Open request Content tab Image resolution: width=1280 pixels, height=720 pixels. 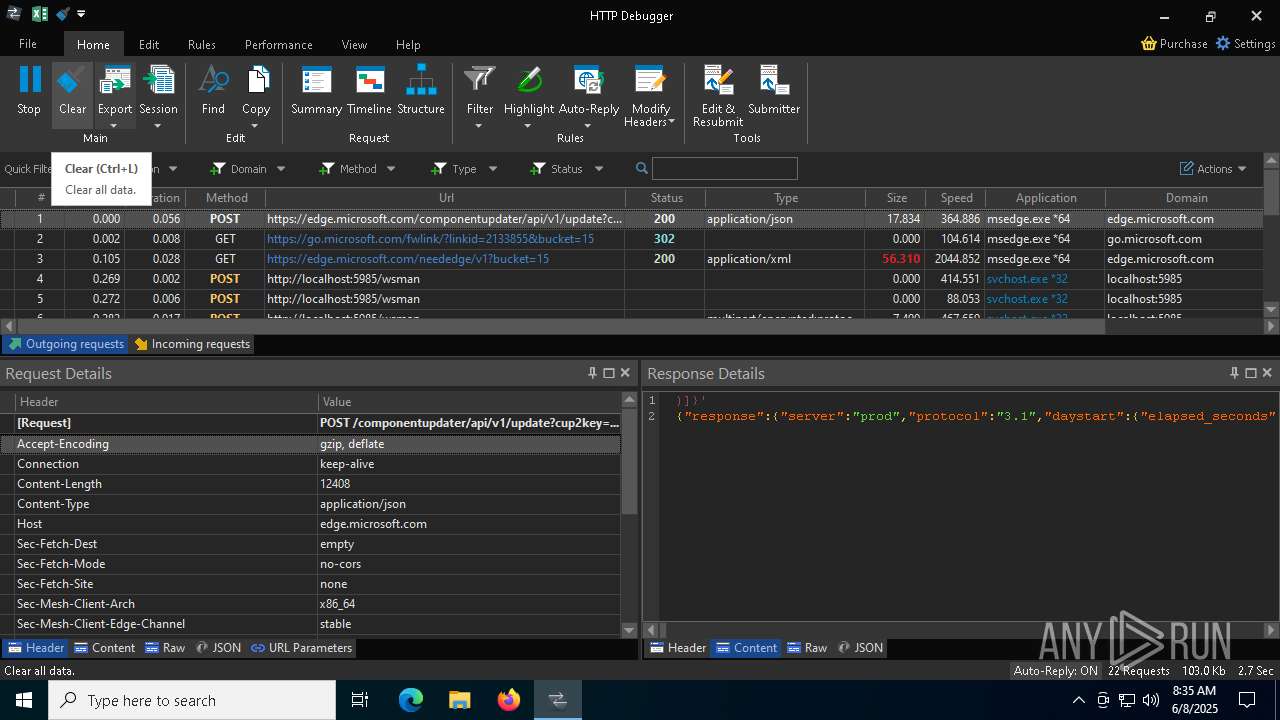click(x=104, y=648)
